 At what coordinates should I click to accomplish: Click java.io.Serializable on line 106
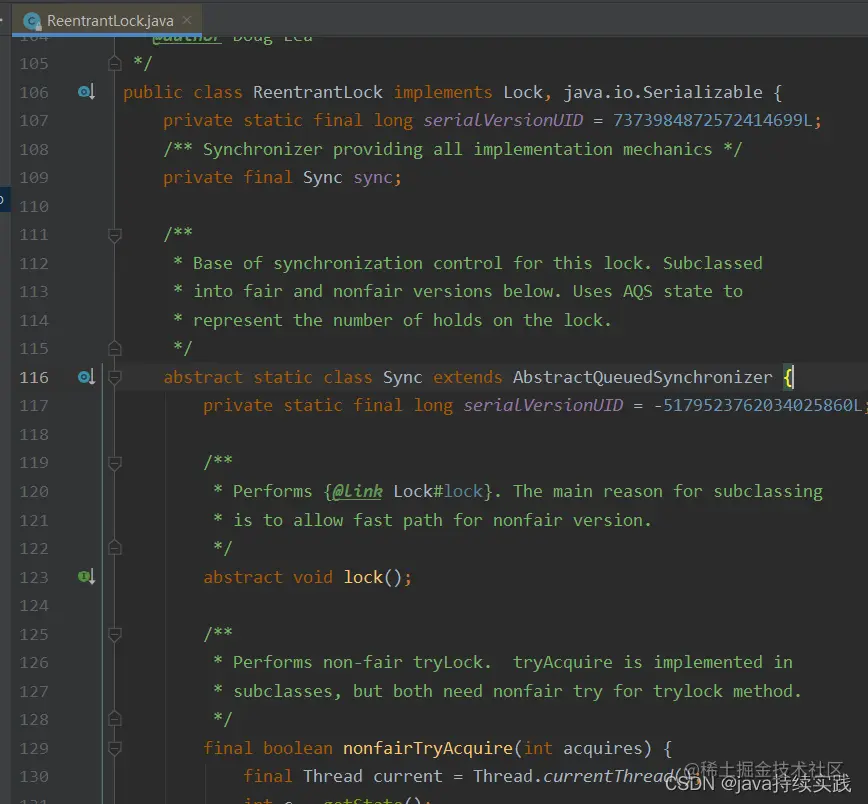(663, 92)
